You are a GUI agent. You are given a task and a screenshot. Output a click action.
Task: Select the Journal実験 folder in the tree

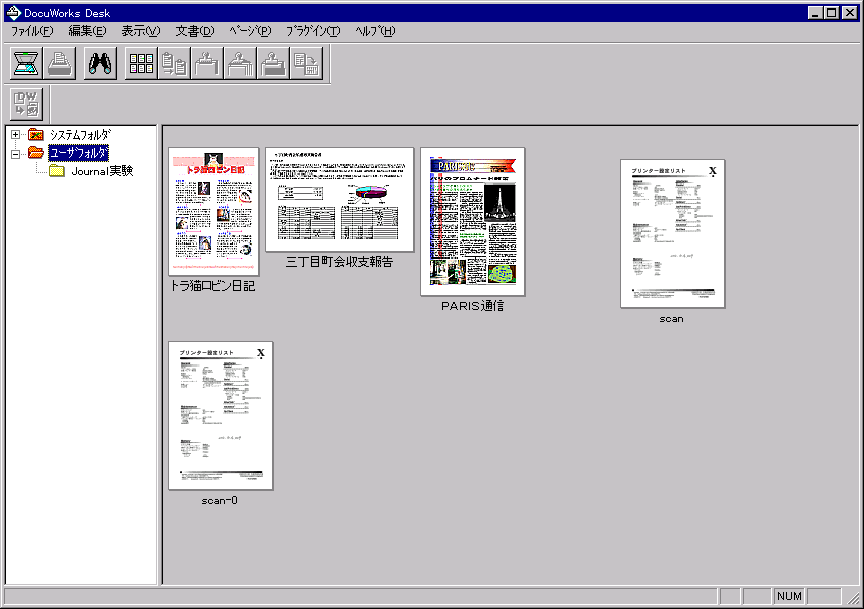click(101, 171)
